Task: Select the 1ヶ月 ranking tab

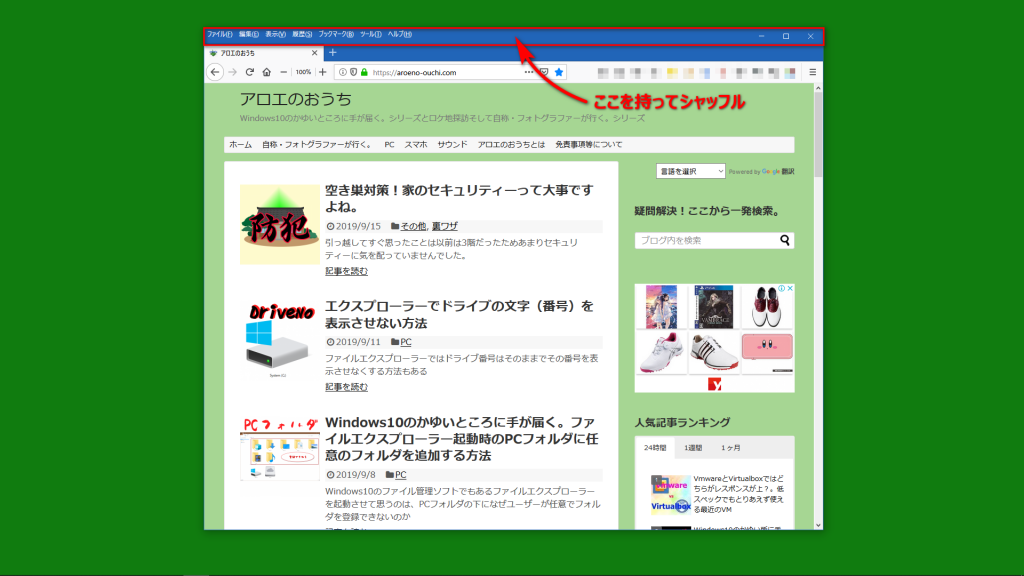Action: tap(731, 448)
